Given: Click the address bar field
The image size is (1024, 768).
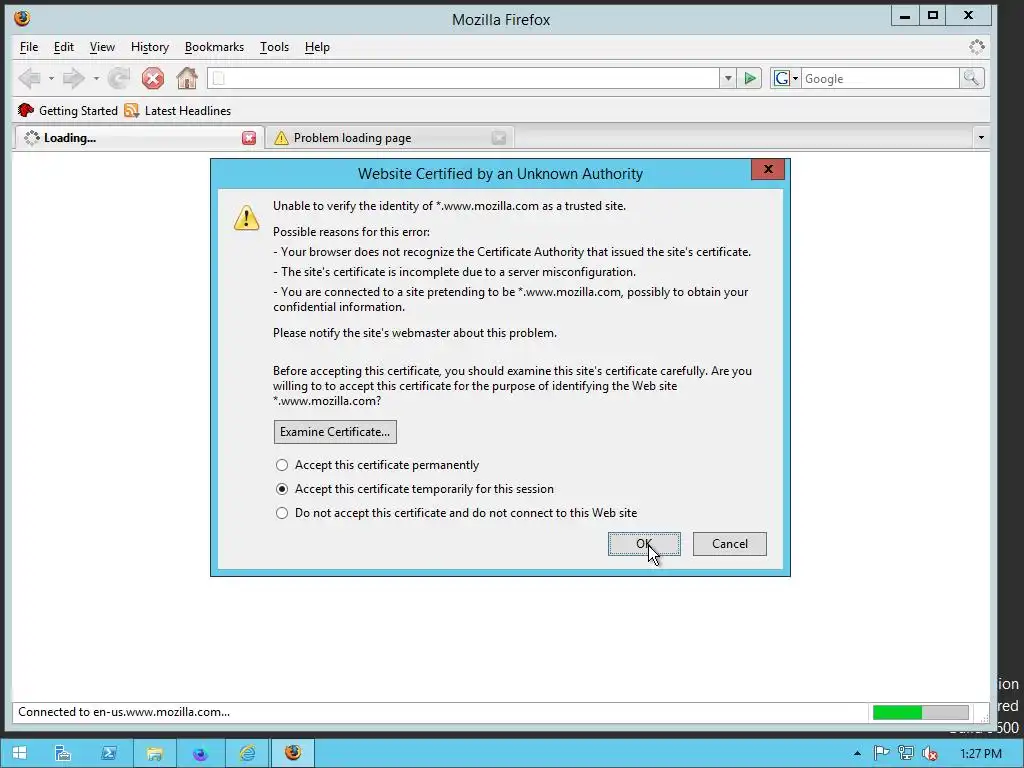Looking at the screenshot, I should click(x=463, y=78).
